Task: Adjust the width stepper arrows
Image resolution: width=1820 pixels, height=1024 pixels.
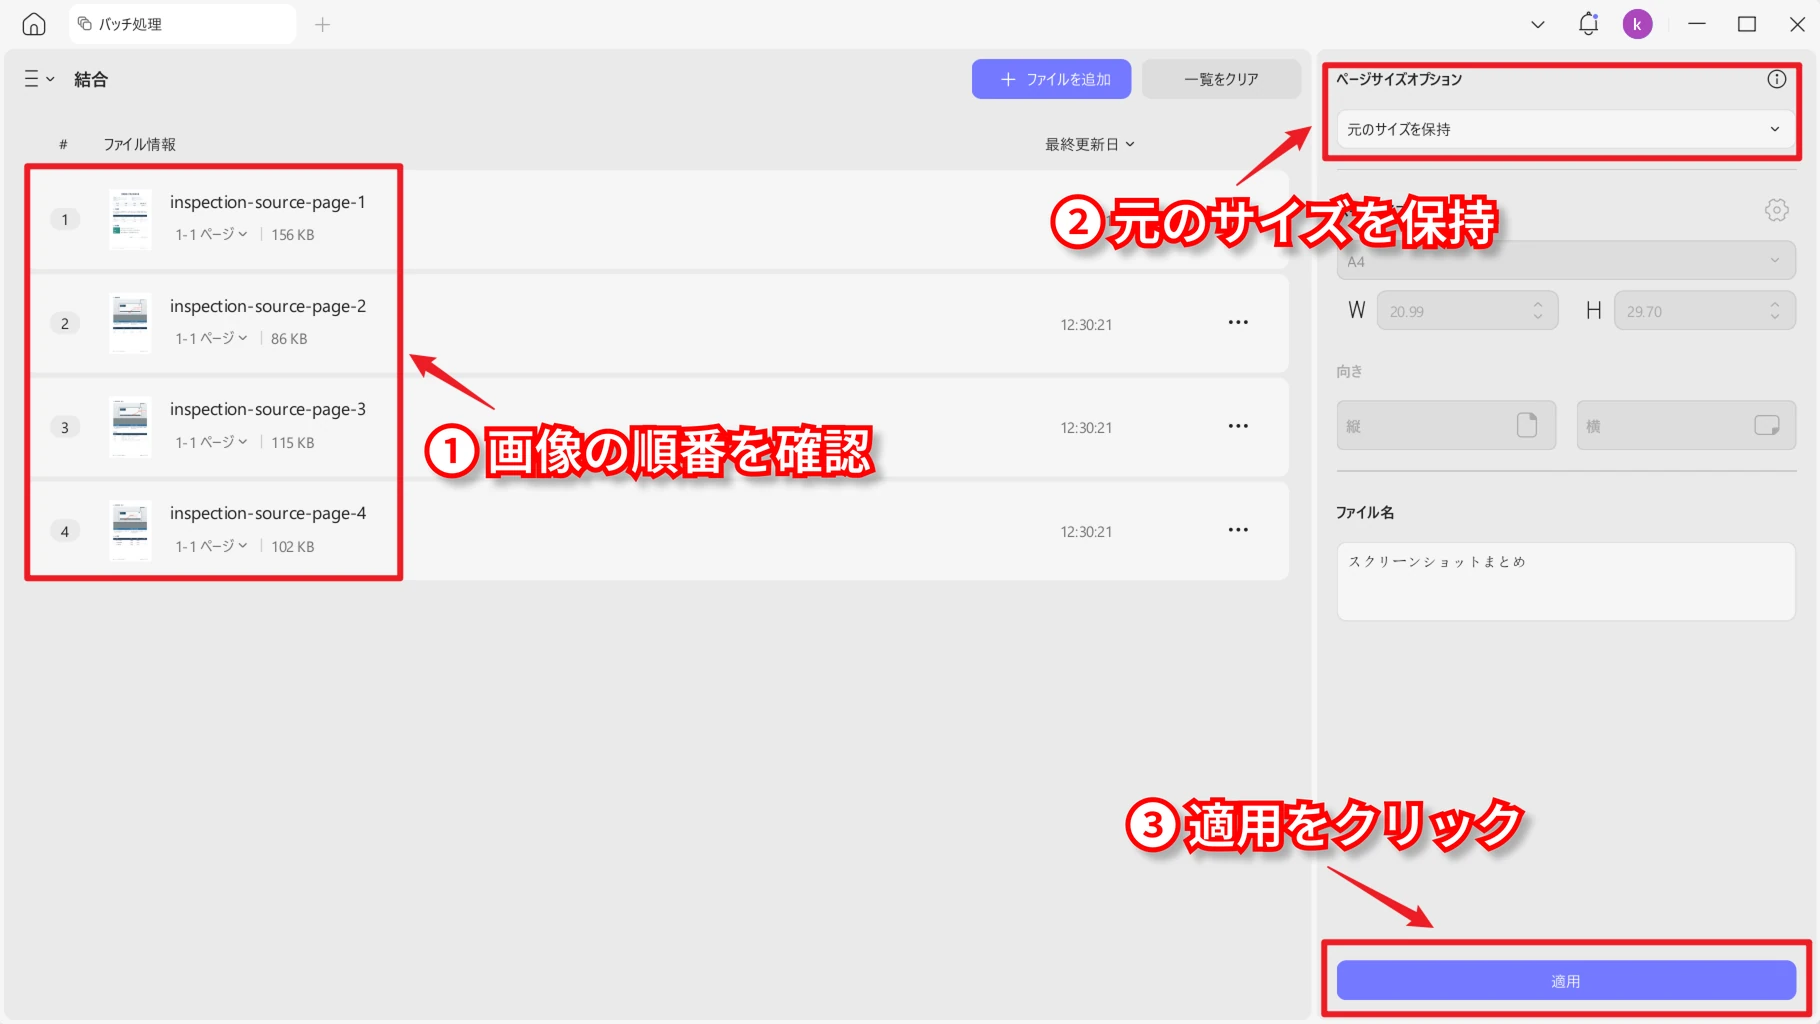Action: pos(1538,311)
